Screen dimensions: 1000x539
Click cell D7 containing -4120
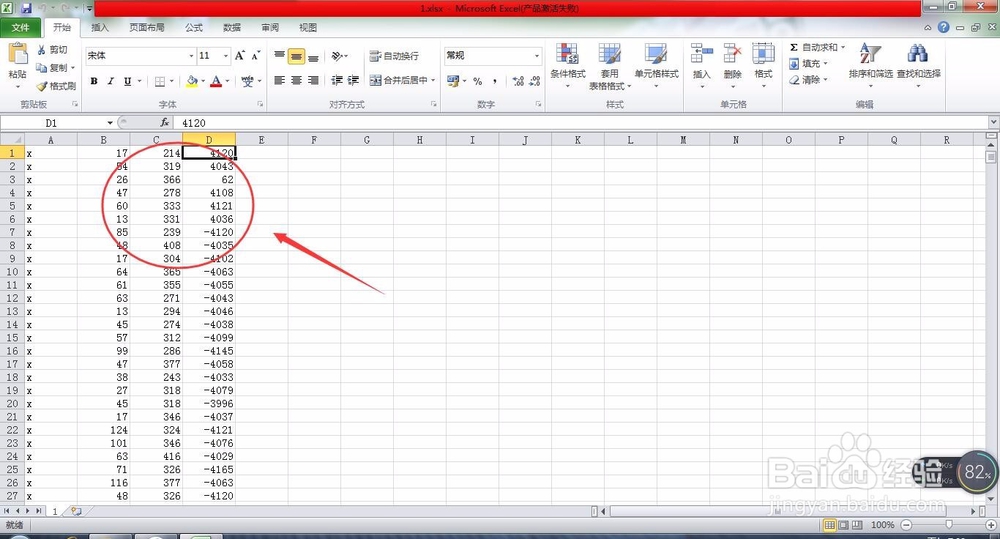[209, 232]
